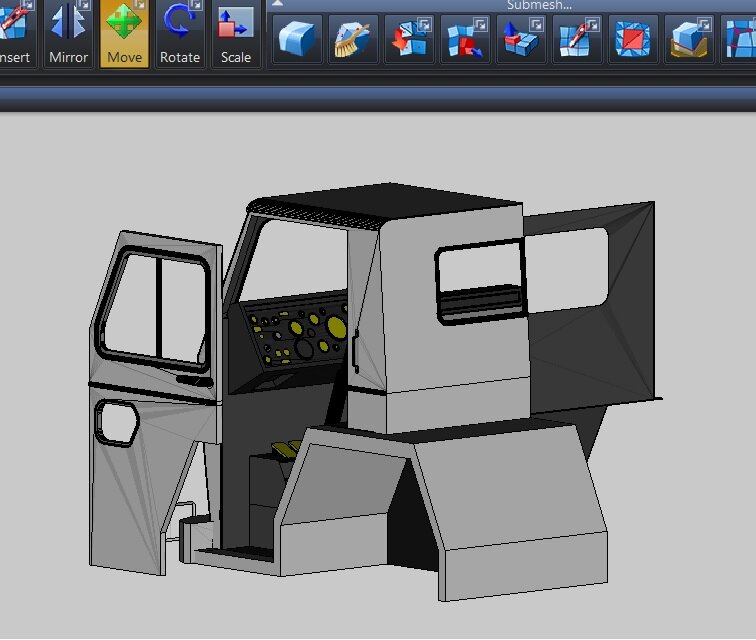The image size is (756, 640).
Task: Click the yellow-gauge dashboard panel in model
Action: pyautogui.click(x=297, y=333)
